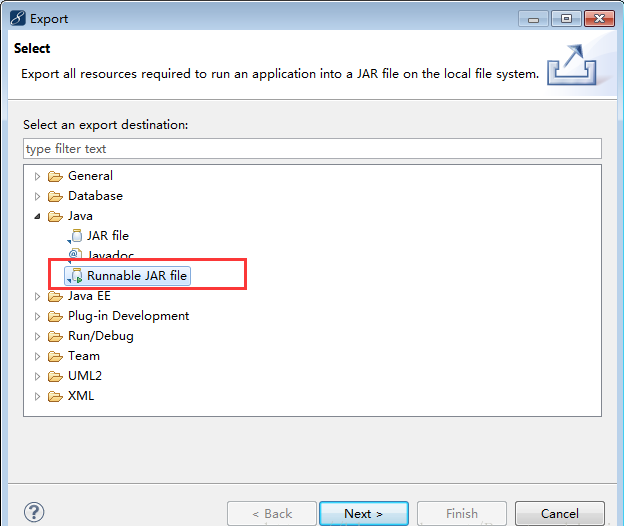
Task: Click the General folder icon
Action: [x=55, y=176]
